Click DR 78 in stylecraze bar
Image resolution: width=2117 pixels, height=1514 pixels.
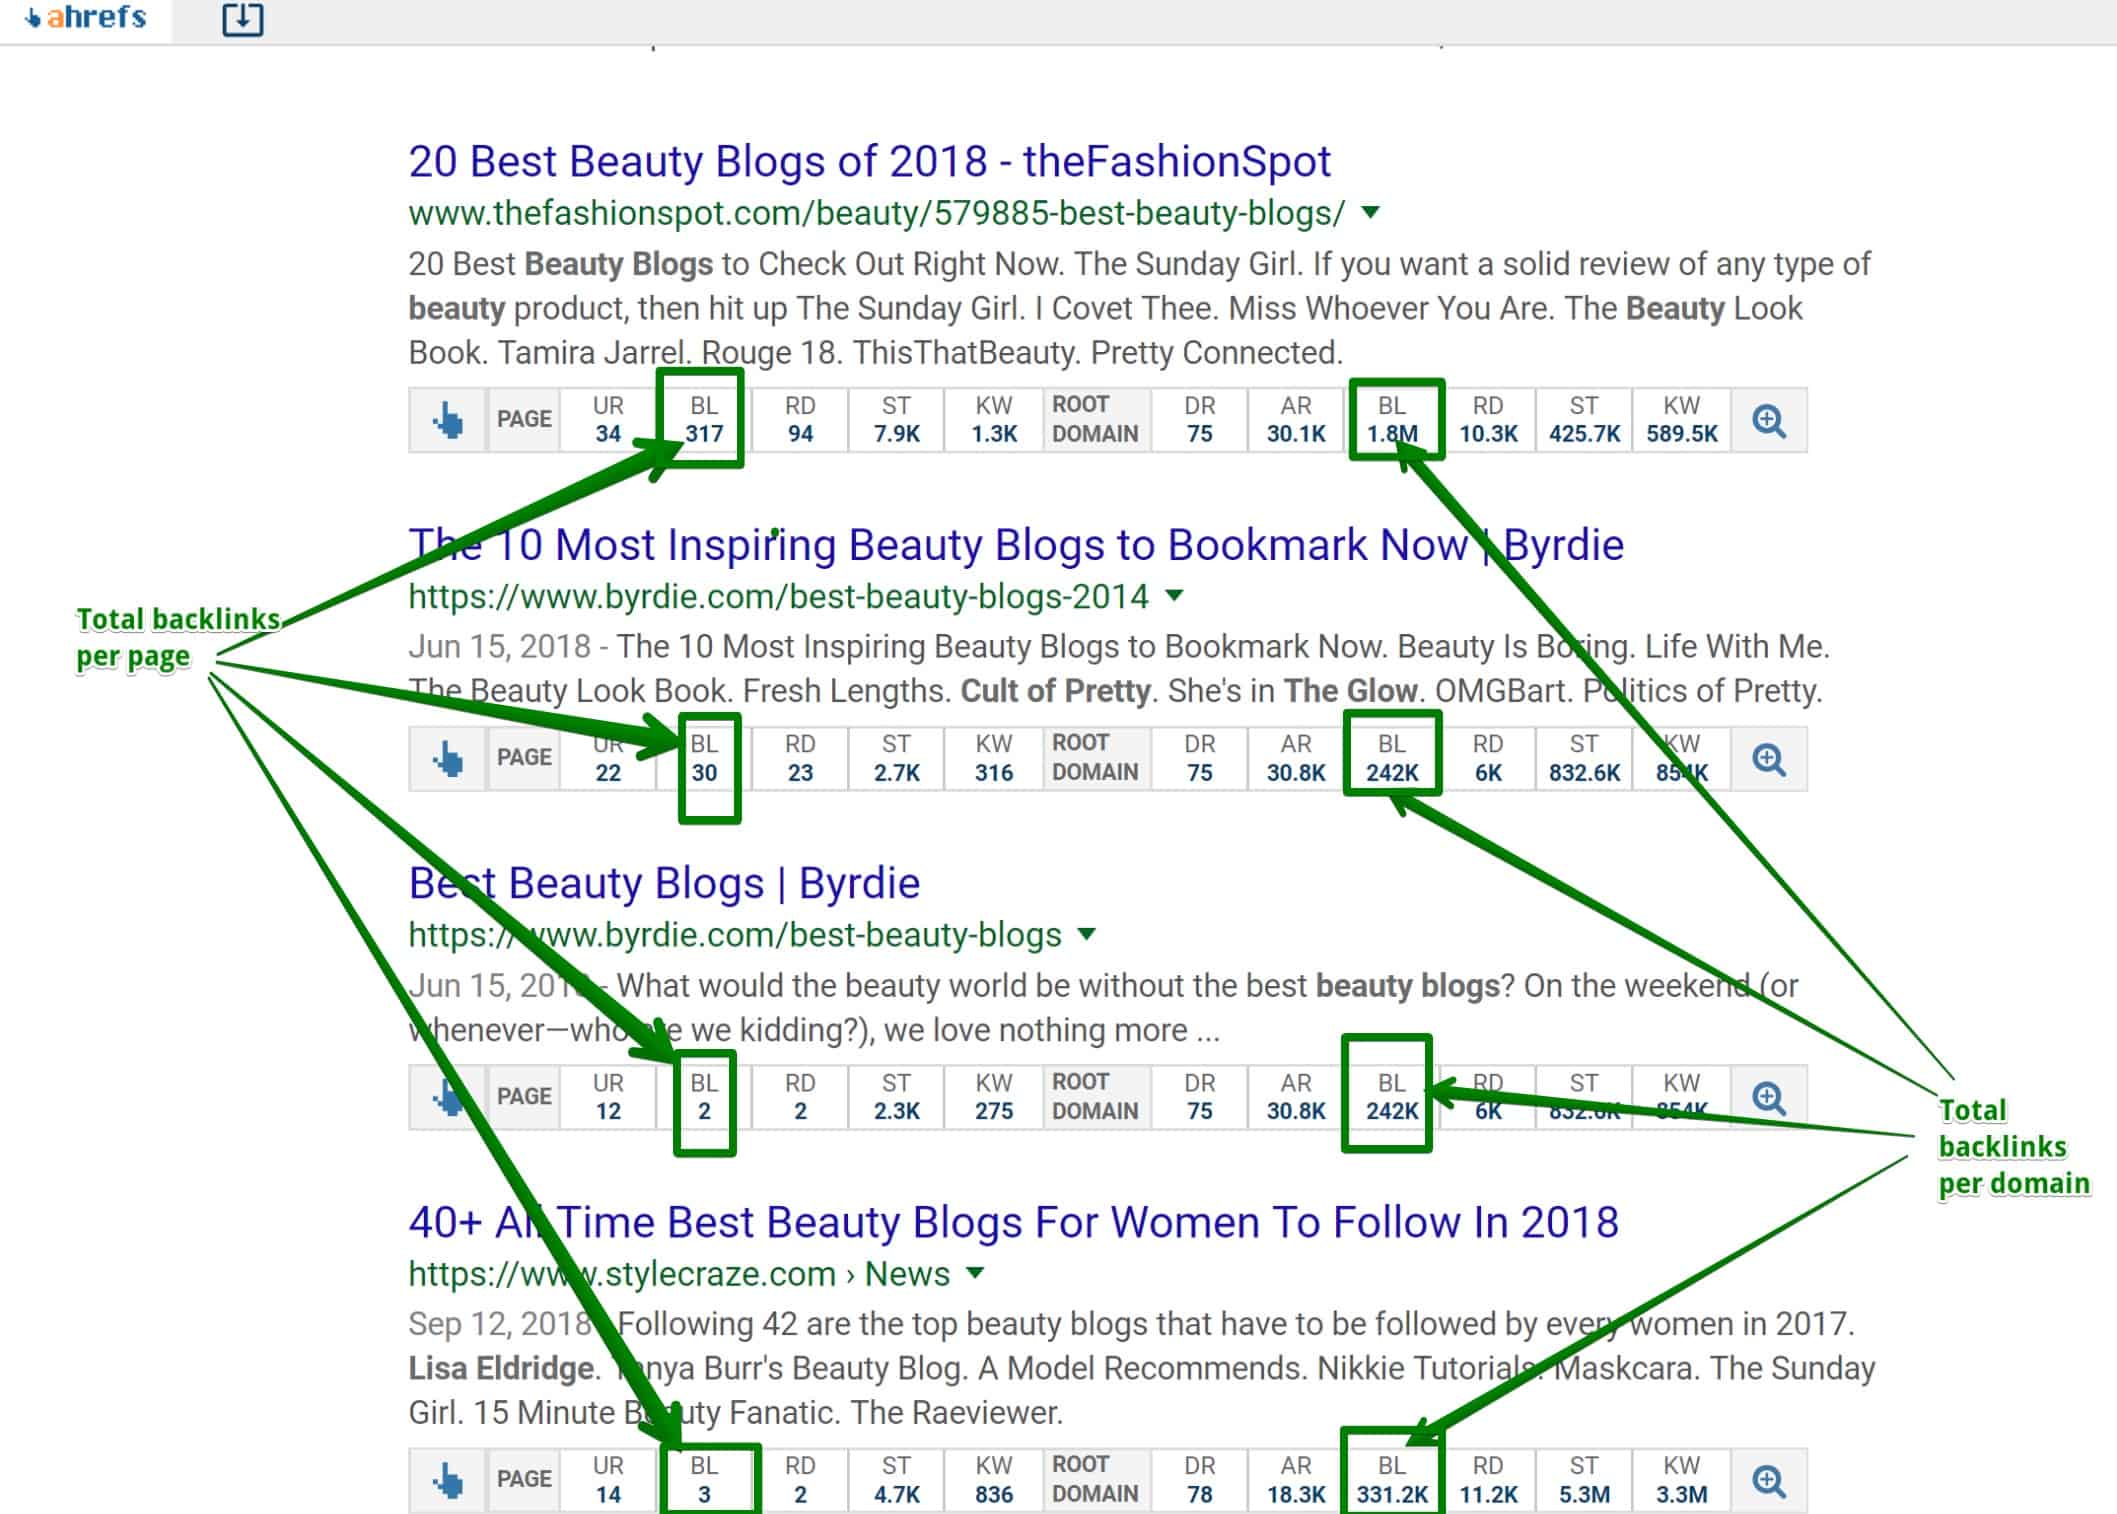point(1200,1480)
